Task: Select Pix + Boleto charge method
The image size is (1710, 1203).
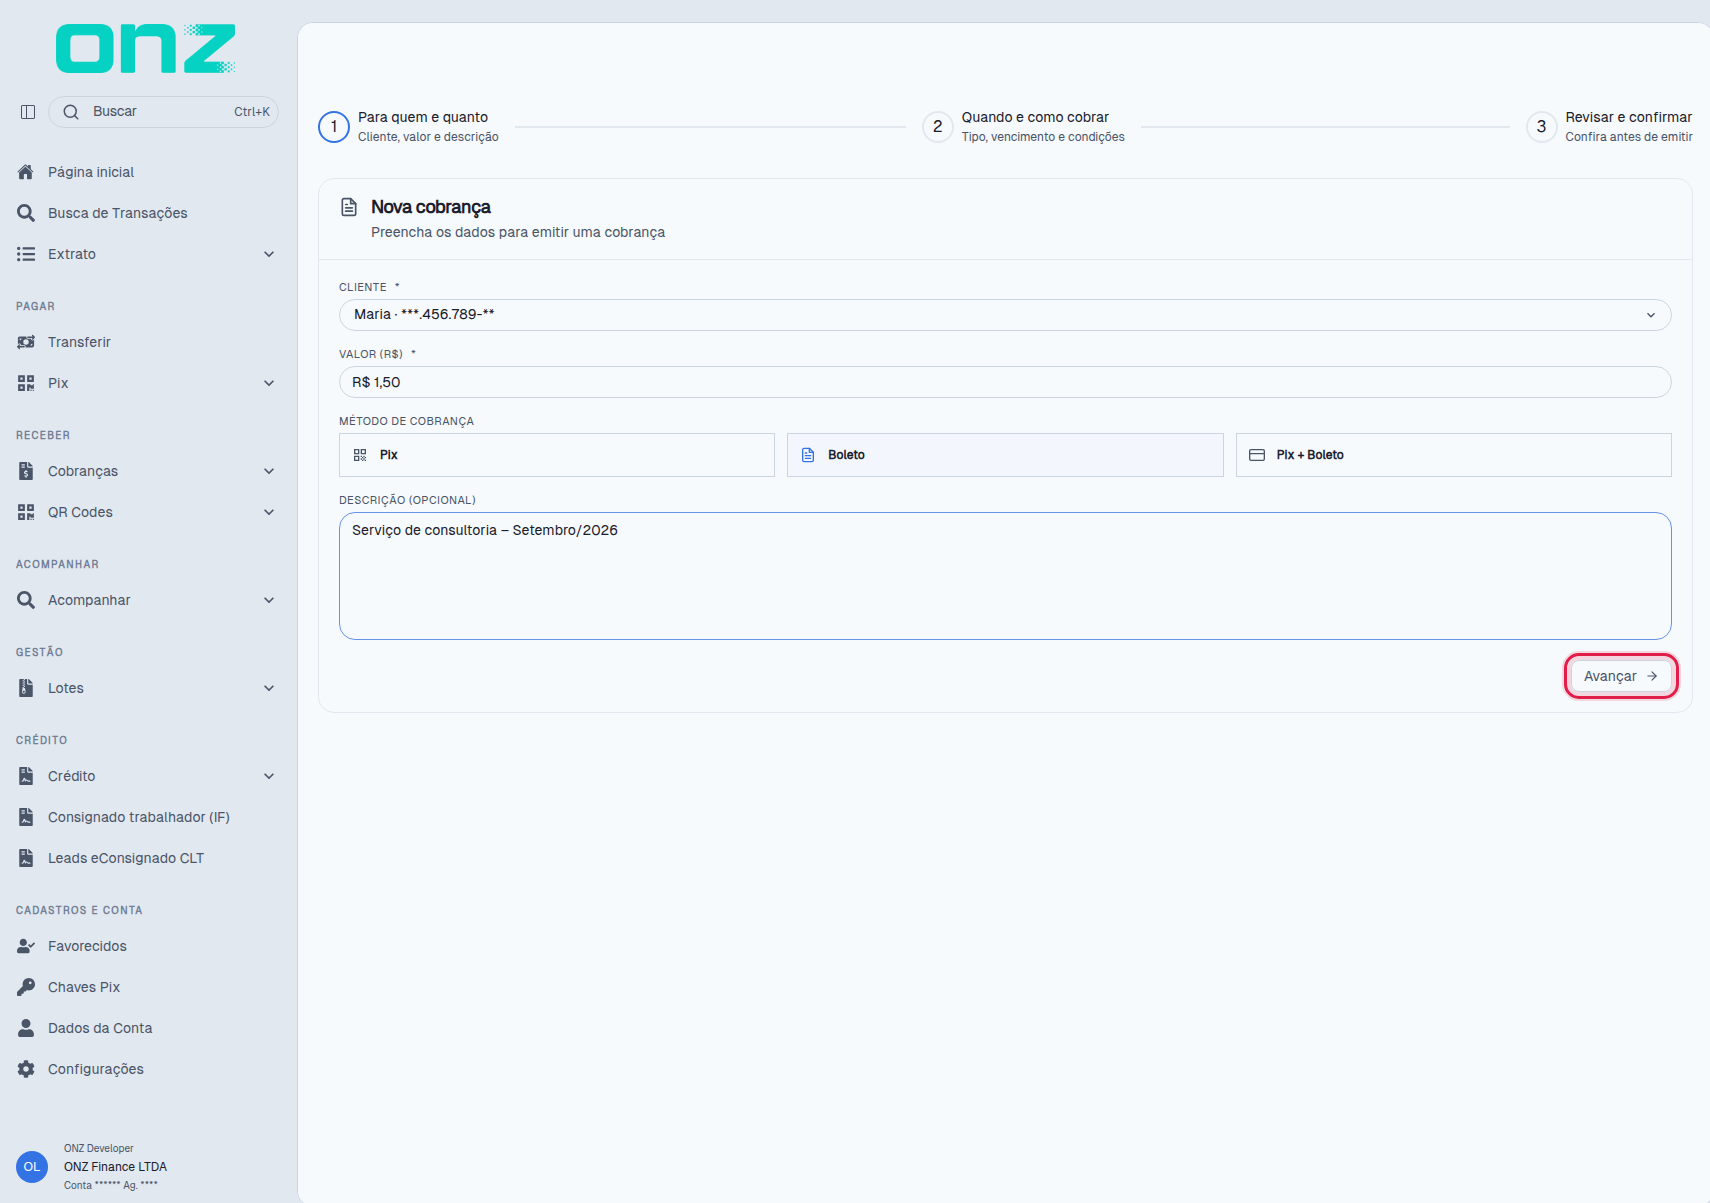Action: click(1454, 455)
